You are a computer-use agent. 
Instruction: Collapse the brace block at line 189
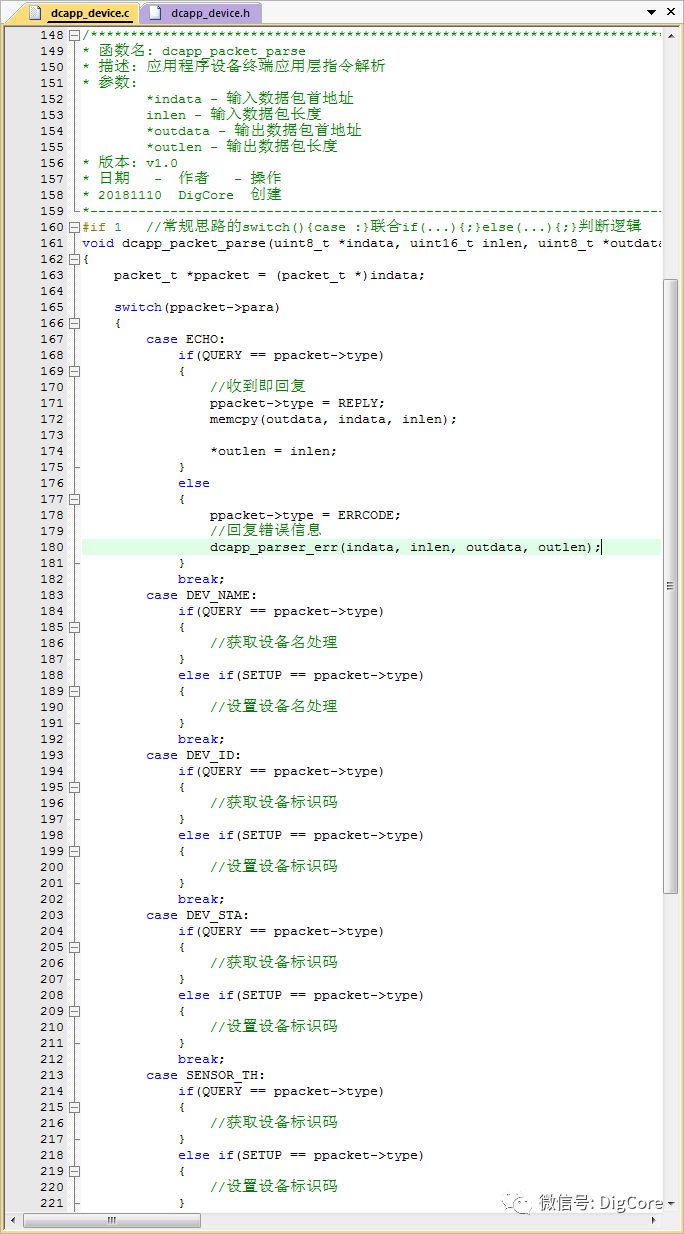pyautogui.click(x=74, y=691)
